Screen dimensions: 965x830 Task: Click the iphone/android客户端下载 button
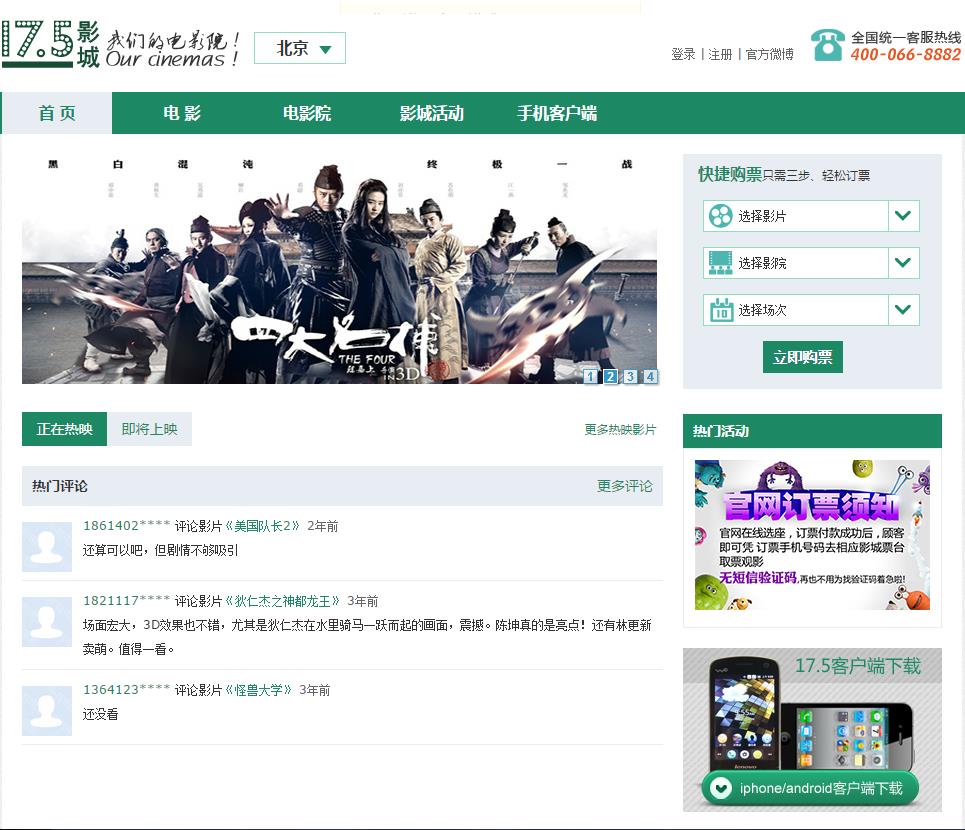811,788
